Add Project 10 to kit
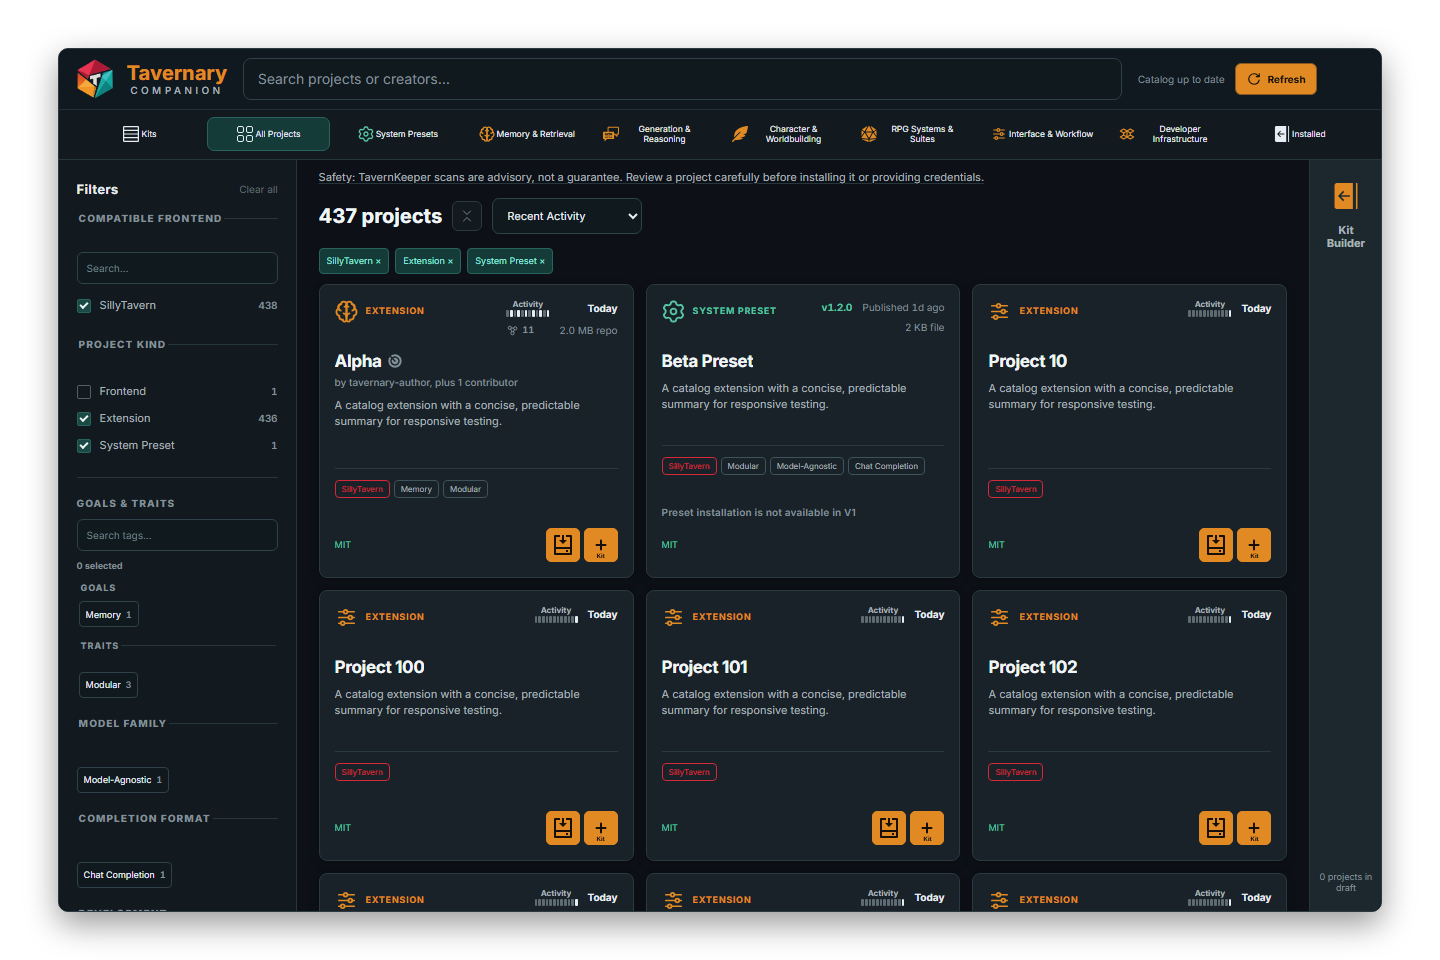Screen dimensions: 1440x960 pyautogui.click(x=1254, y=545)
